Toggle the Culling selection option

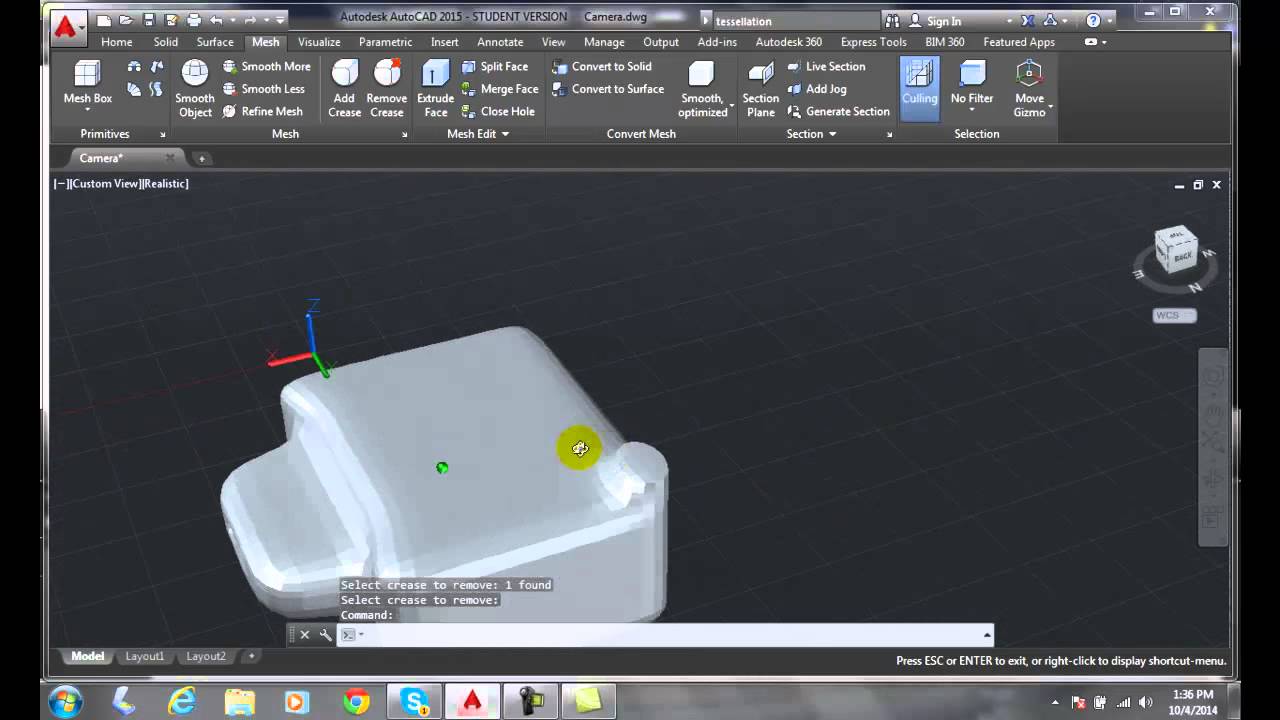[920, 88]
